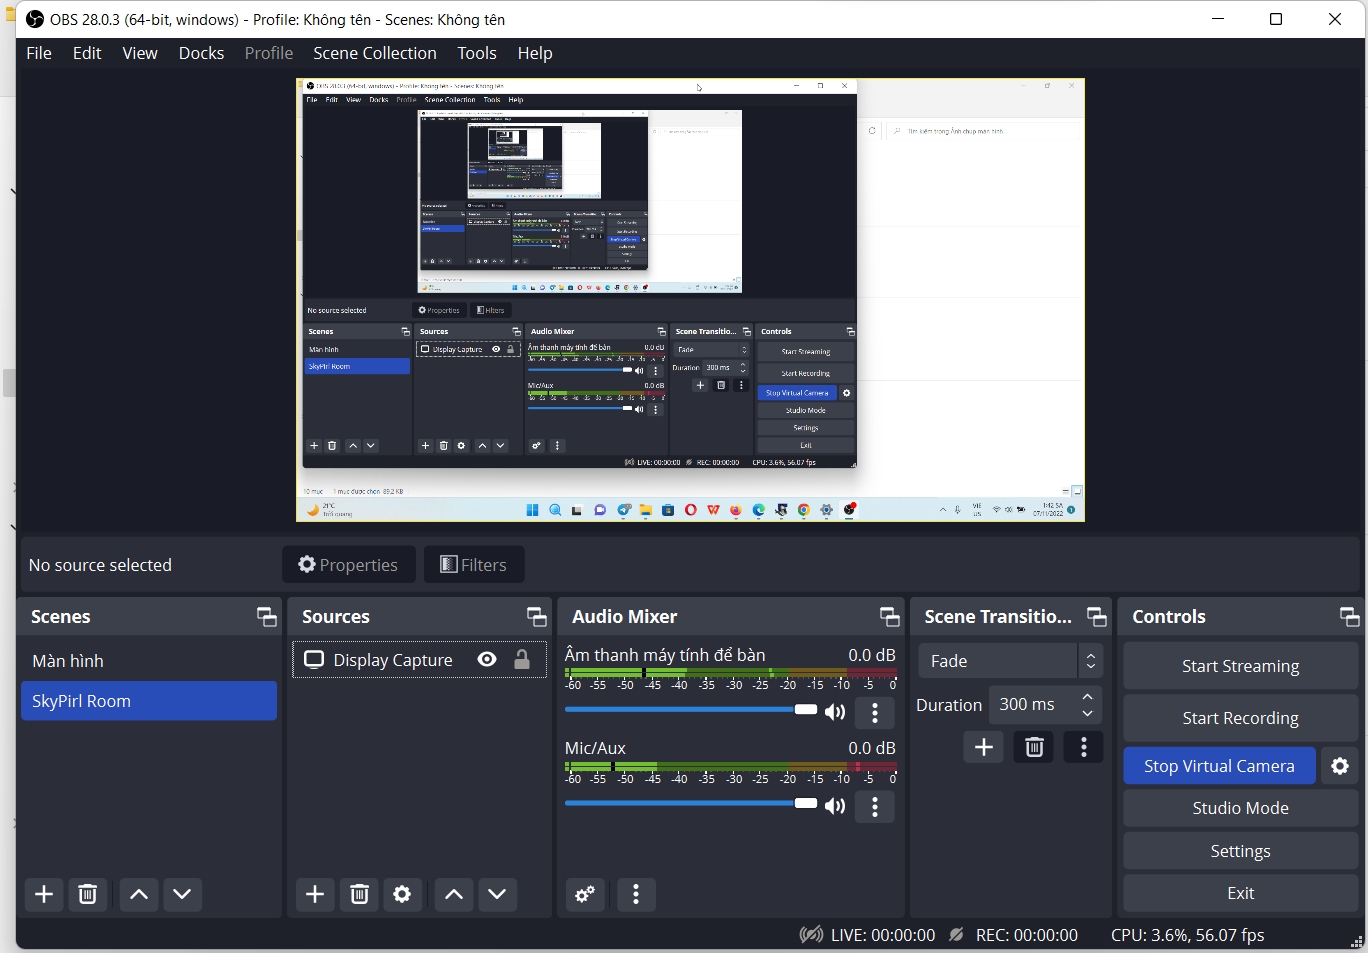The width and height of the screenshot is (1368, 953).
Task: Open the Docks menu
Action: pos(201,53)
